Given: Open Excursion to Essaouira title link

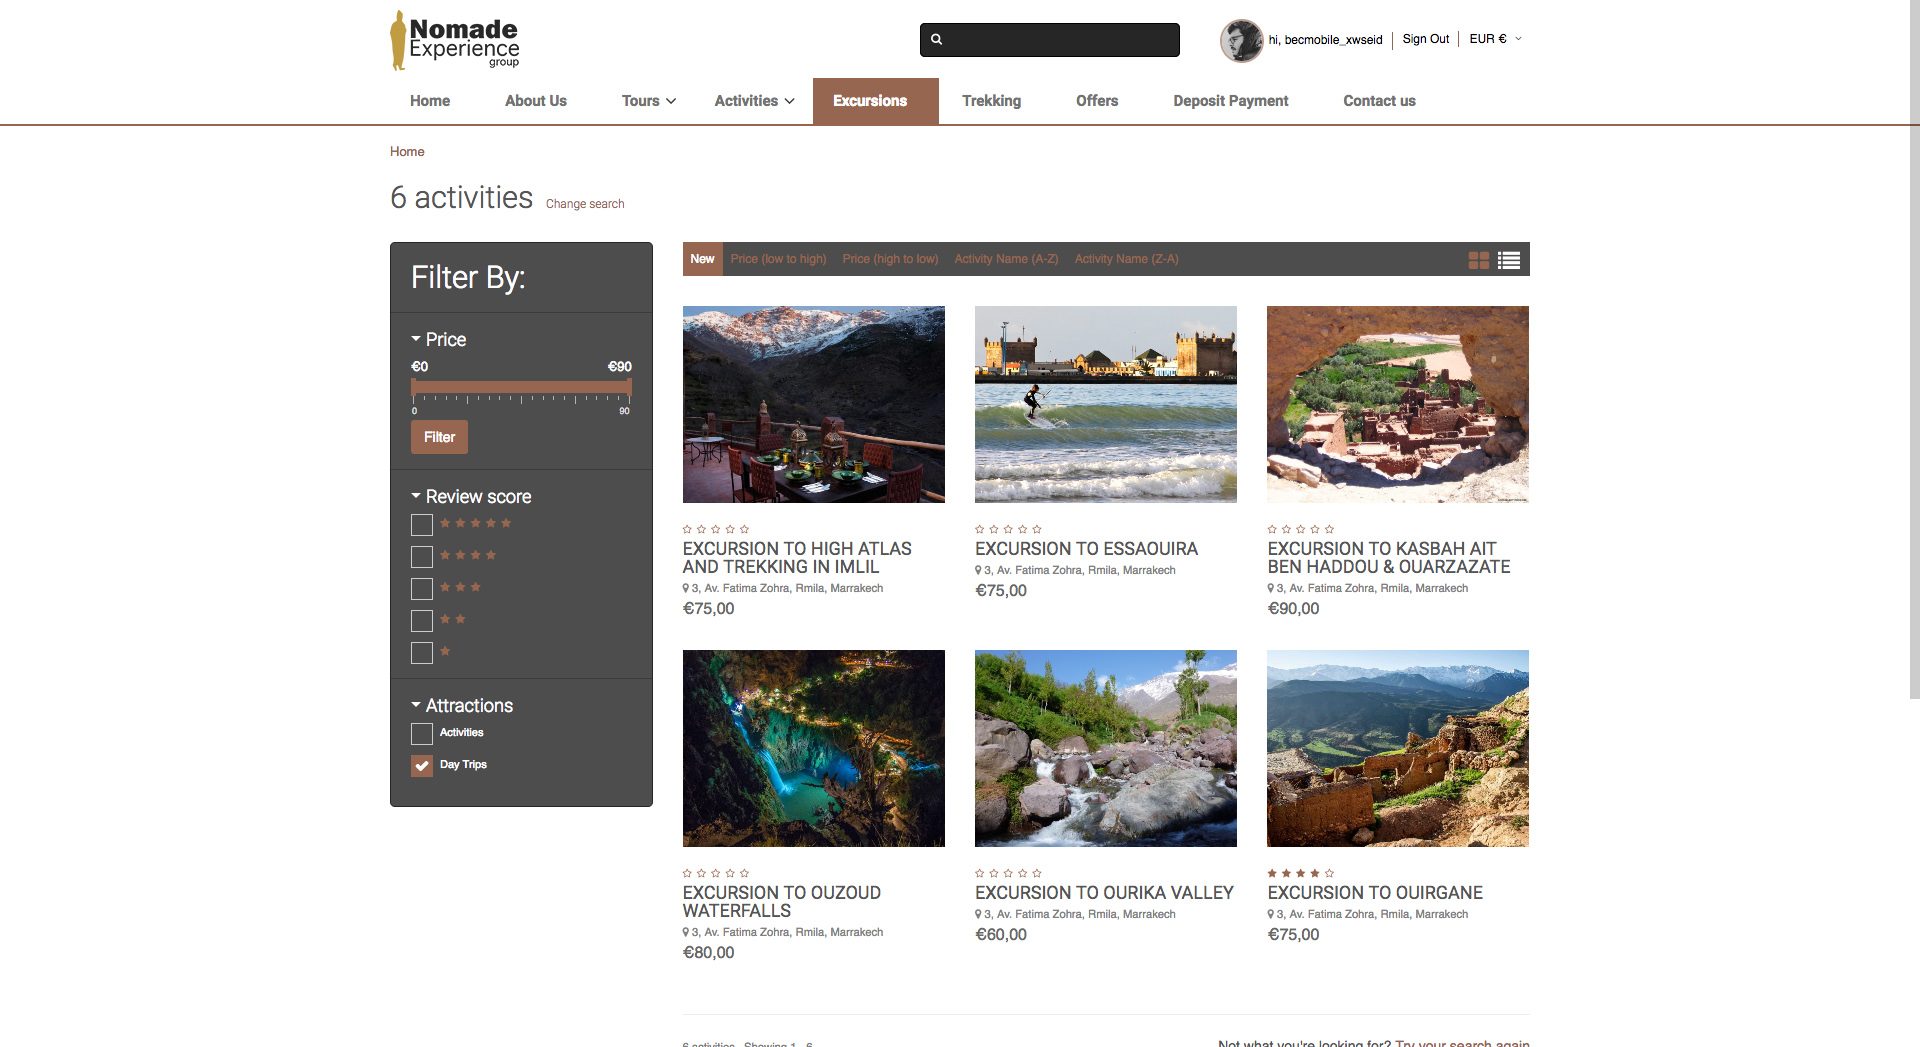Looking at the screenshot, I should 1086,549.
